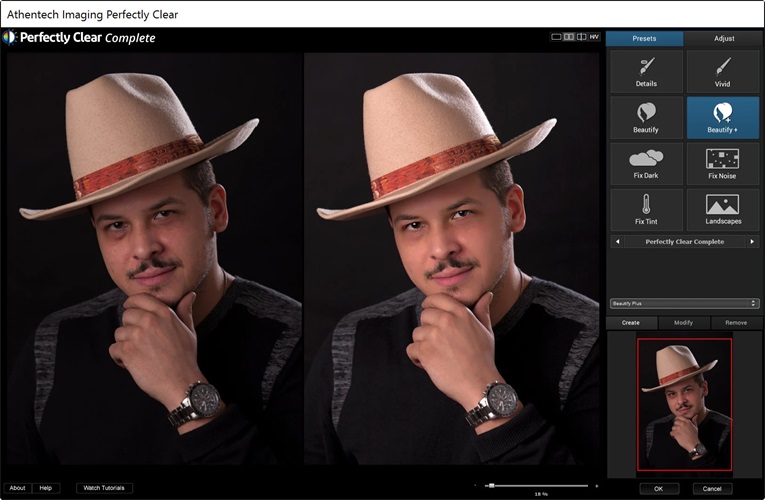765x500 pixels.
Task: Switch to single image view
Action: 557,37
